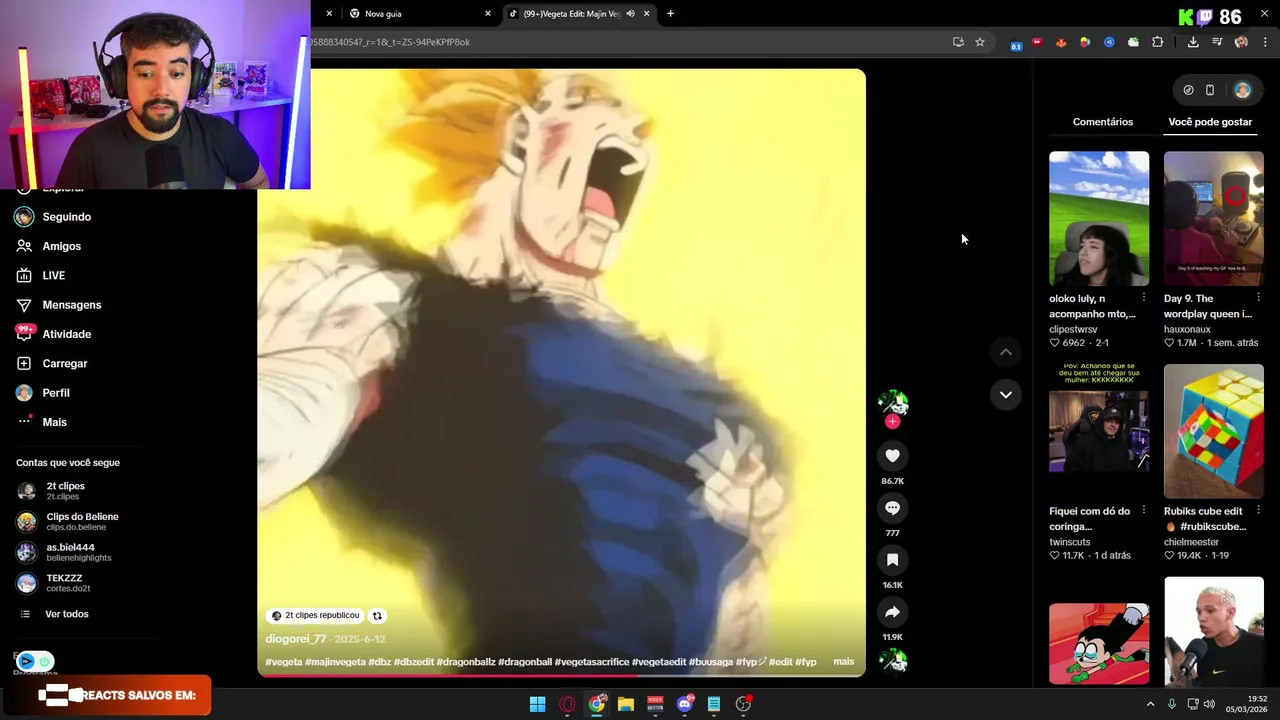Open Discord from the taskbar
Viewport: 1280px width, 720px height.
pos(685,704)
